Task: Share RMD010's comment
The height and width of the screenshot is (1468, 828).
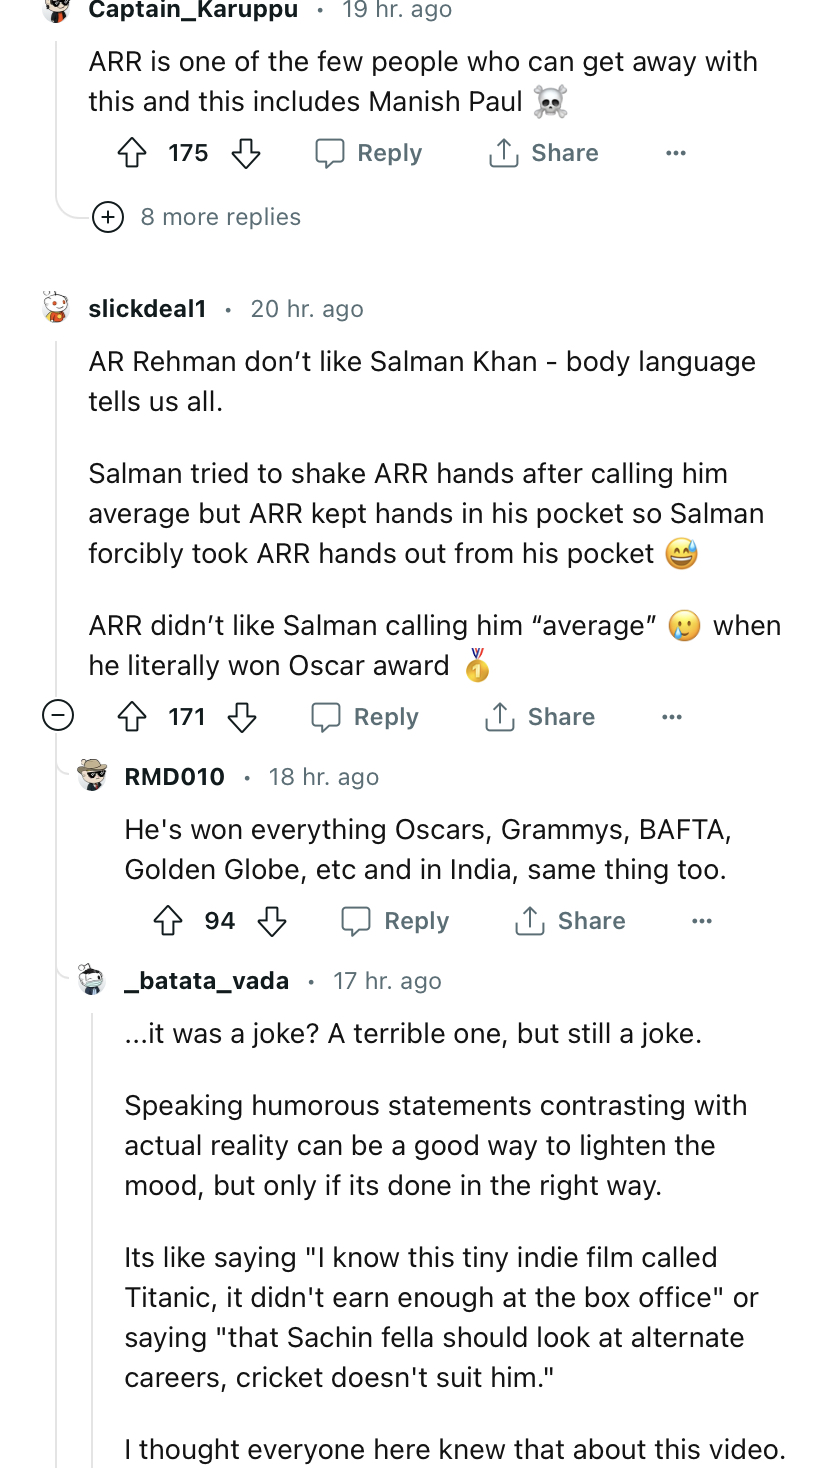Action: (570, 921)
